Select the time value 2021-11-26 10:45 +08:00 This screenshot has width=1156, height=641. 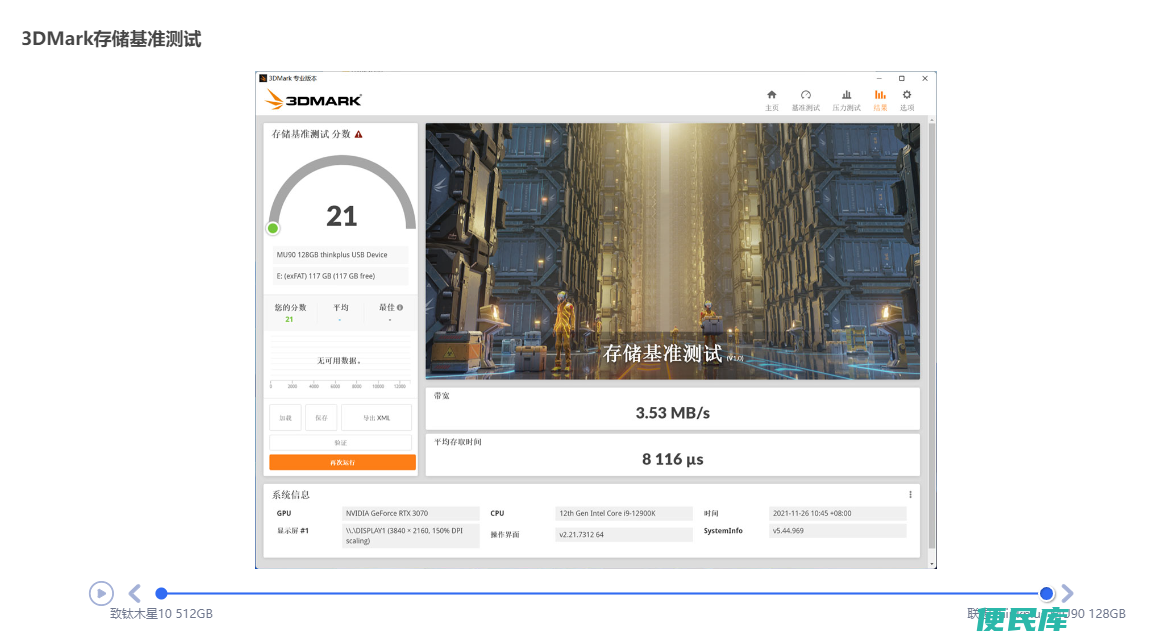coord(812,513)
